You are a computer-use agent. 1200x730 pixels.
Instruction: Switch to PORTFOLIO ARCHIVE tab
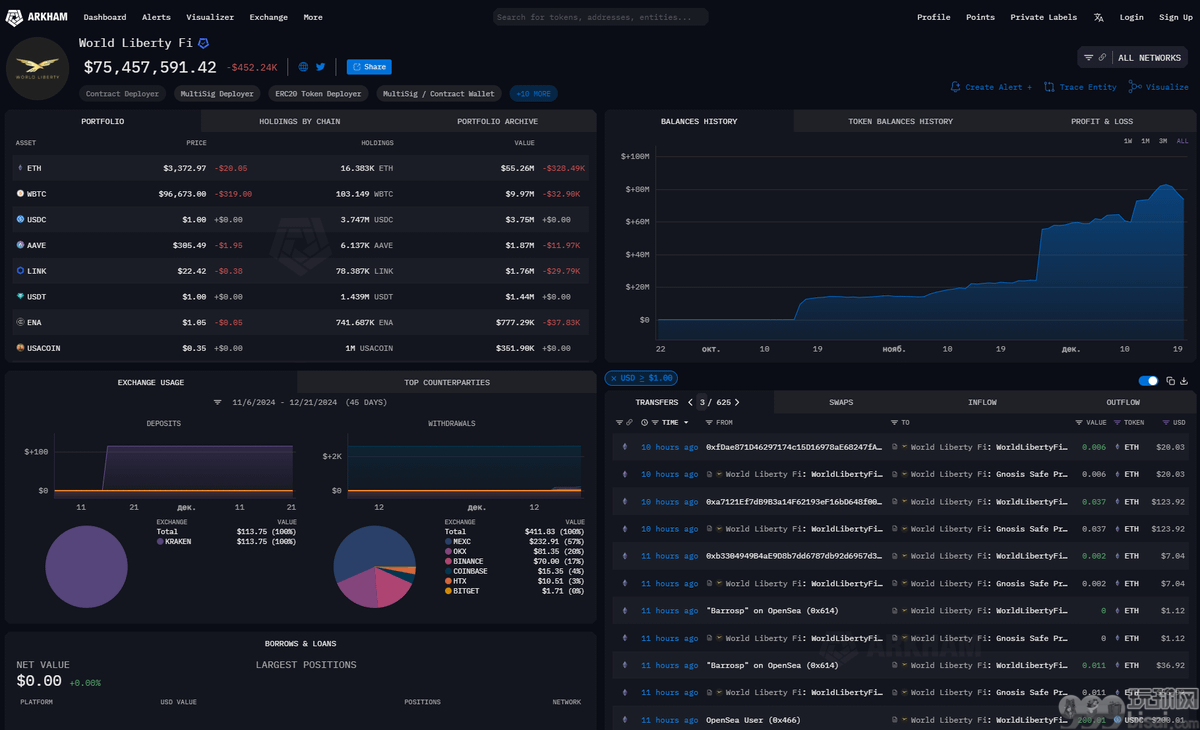(x=497, y=121)
